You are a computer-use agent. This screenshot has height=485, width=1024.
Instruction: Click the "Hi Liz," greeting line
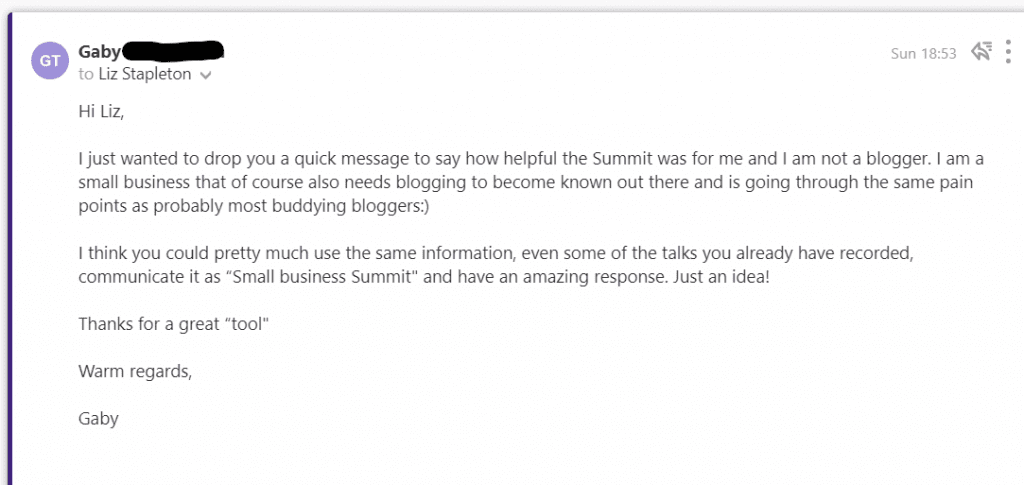coord(101,110)
